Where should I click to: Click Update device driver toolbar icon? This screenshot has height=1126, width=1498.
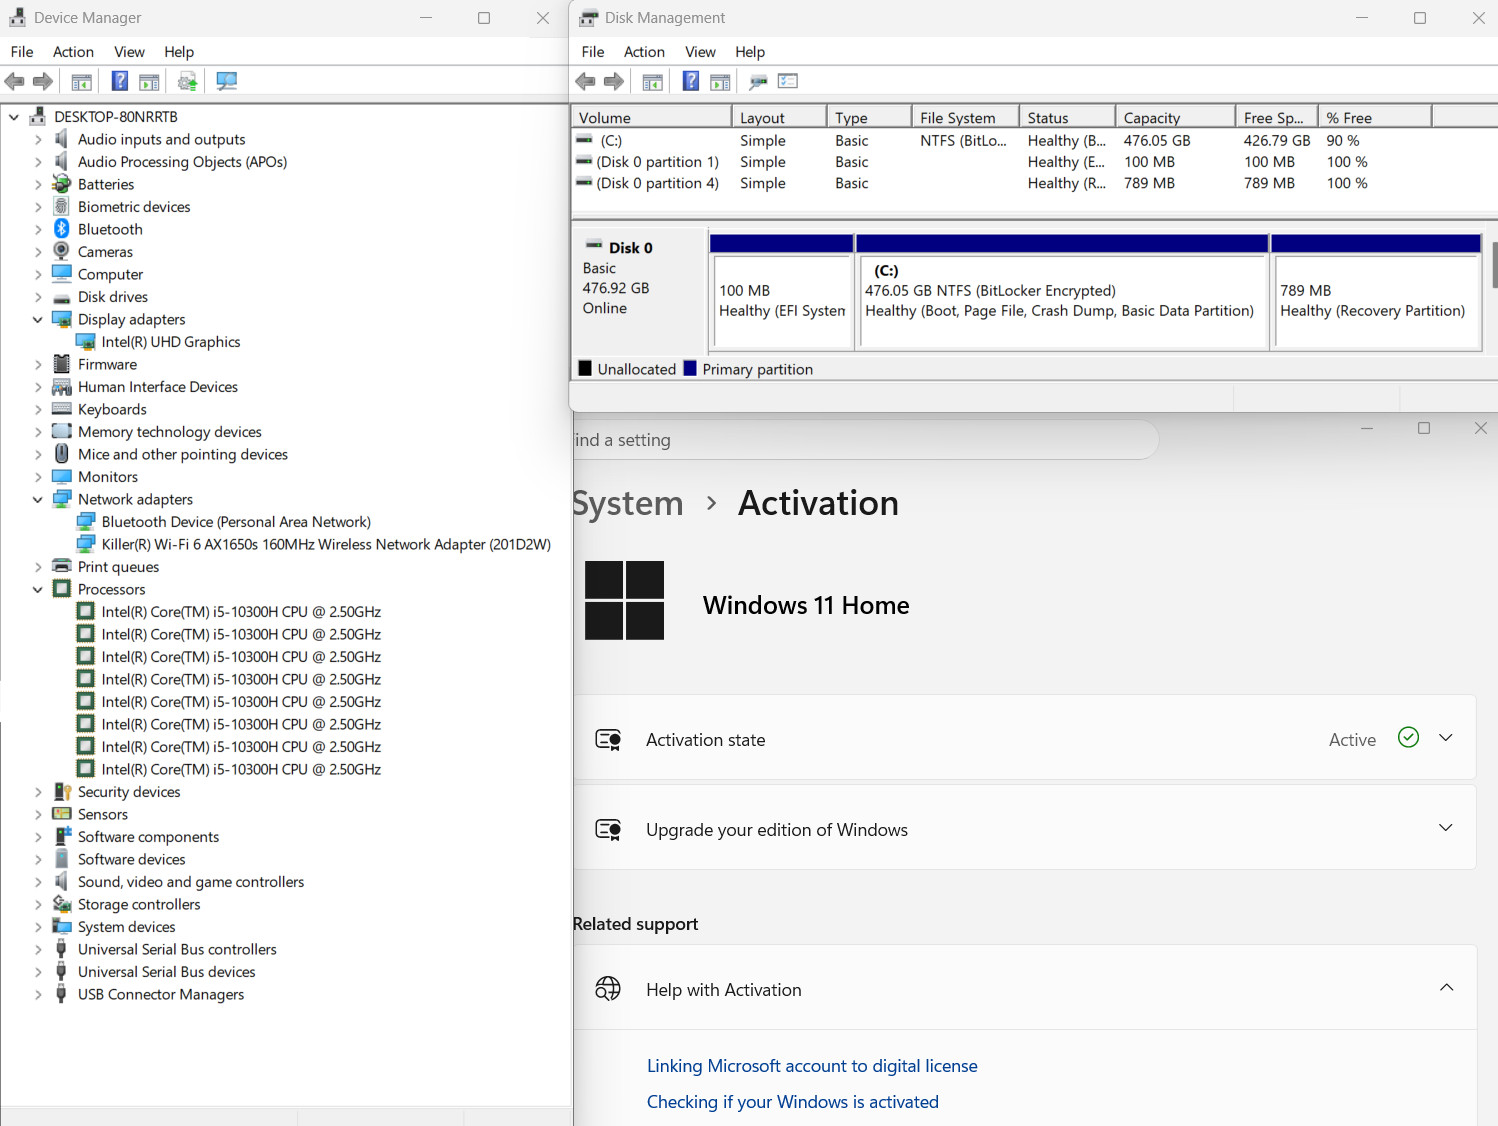coord(187,81)
